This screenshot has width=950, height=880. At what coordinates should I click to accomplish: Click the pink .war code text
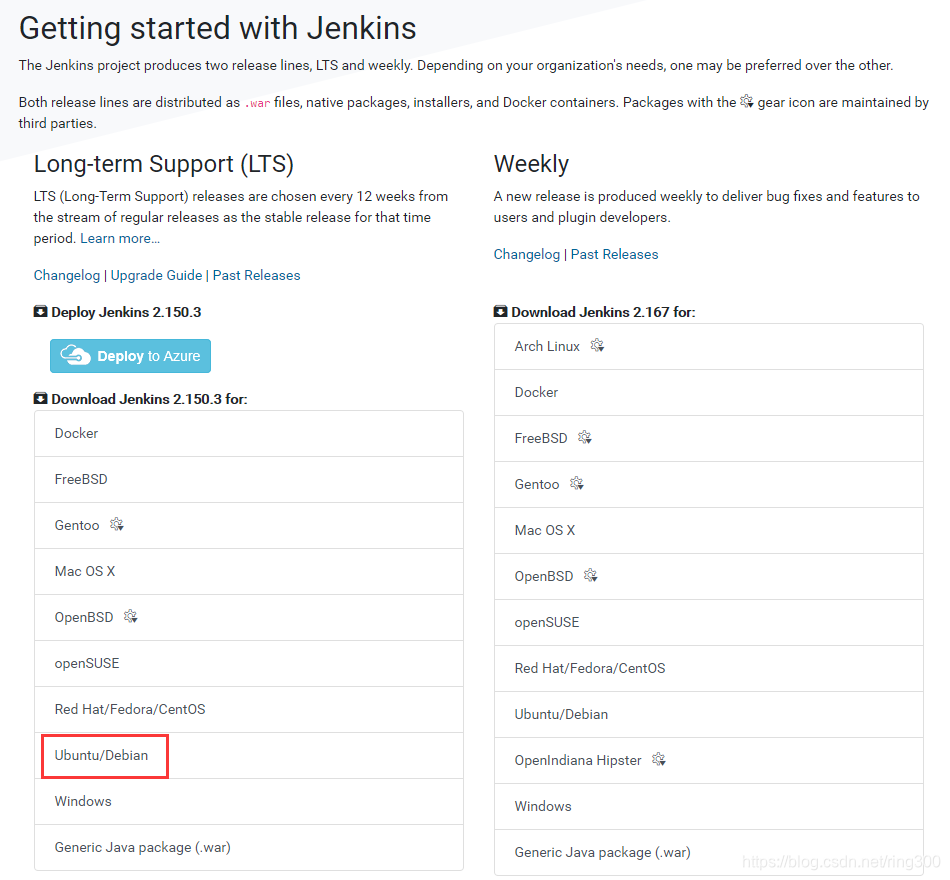tap(257, 103)
